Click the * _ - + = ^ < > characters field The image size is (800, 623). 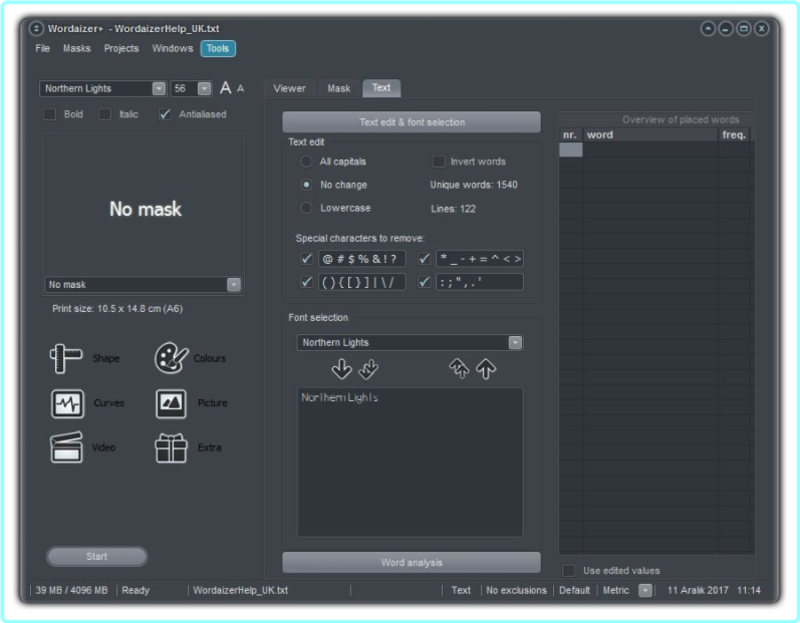[480, 259]
